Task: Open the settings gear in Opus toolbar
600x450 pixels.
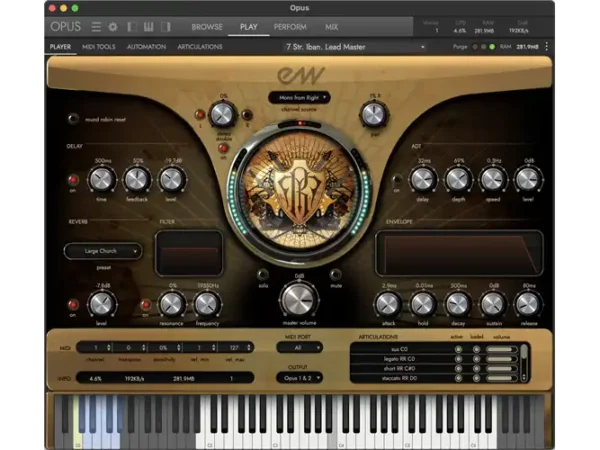Action: (113, 27)
